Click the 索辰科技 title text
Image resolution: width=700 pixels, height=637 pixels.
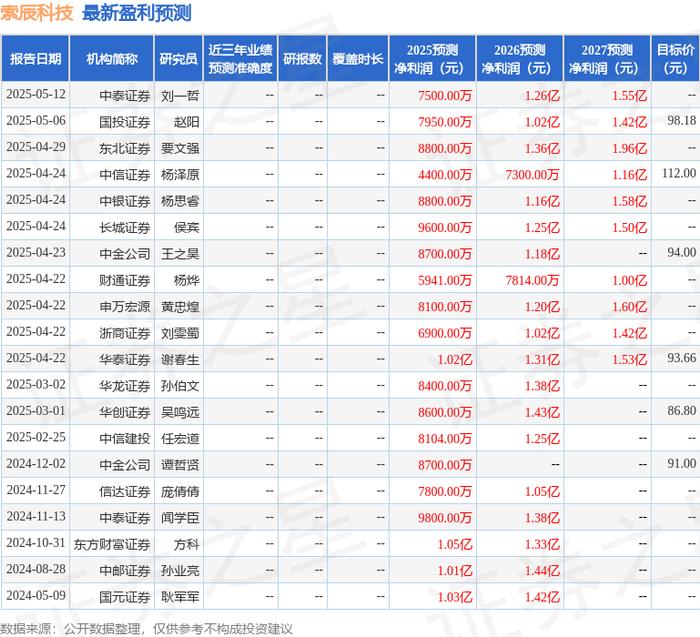click(36, 12)
